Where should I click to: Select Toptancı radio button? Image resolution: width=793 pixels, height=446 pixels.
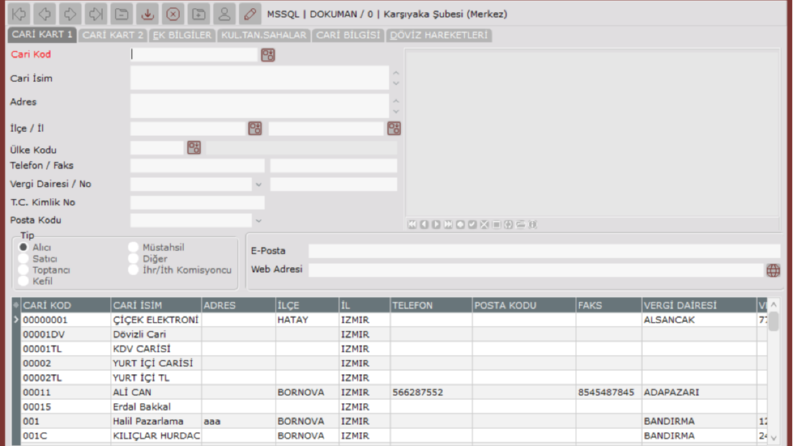coord(23,270)
